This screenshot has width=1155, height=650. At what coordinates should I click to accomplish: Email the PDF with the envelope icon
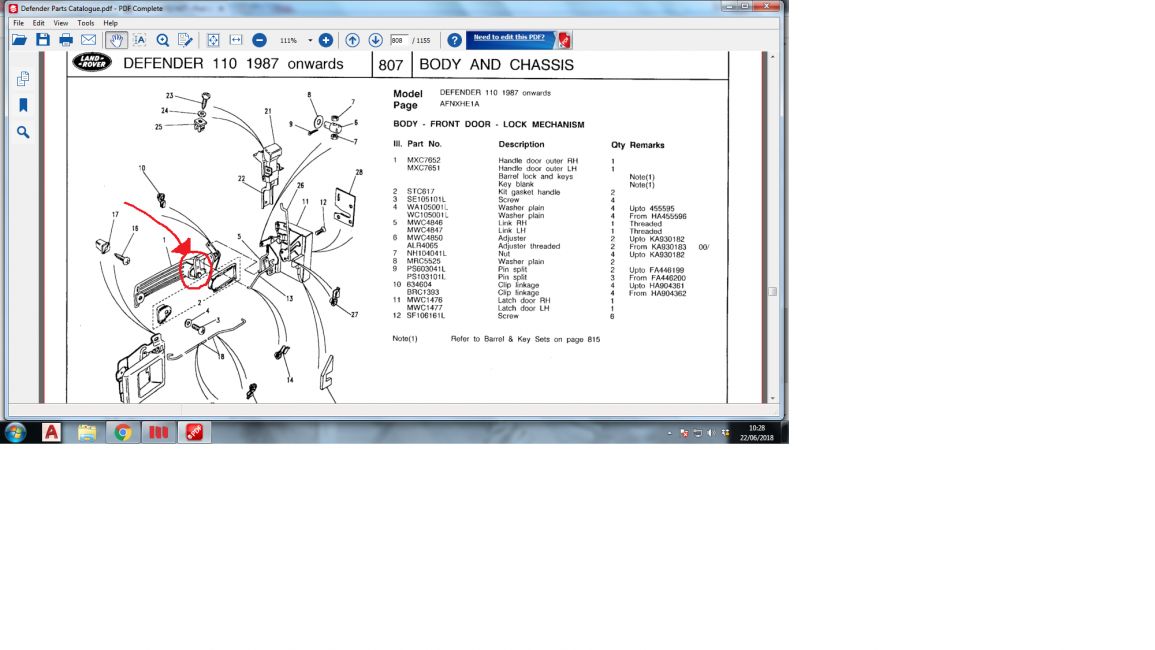(x=88, y=40)
